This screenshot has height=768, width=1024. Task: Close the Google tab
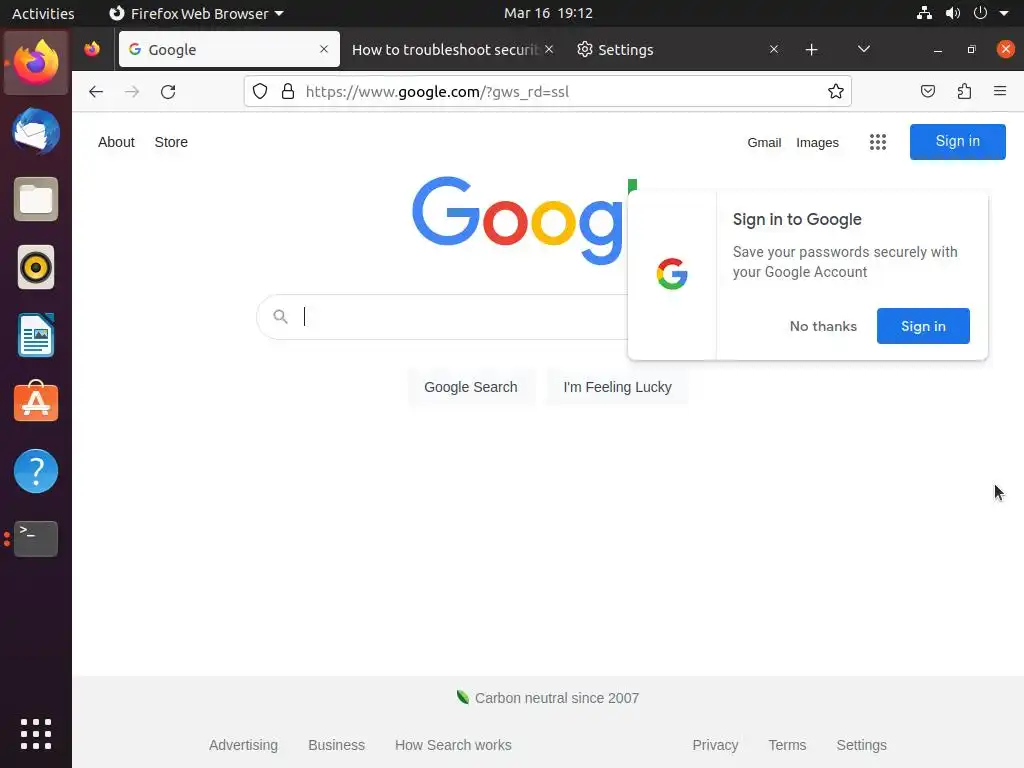click(x=324, y=49)
